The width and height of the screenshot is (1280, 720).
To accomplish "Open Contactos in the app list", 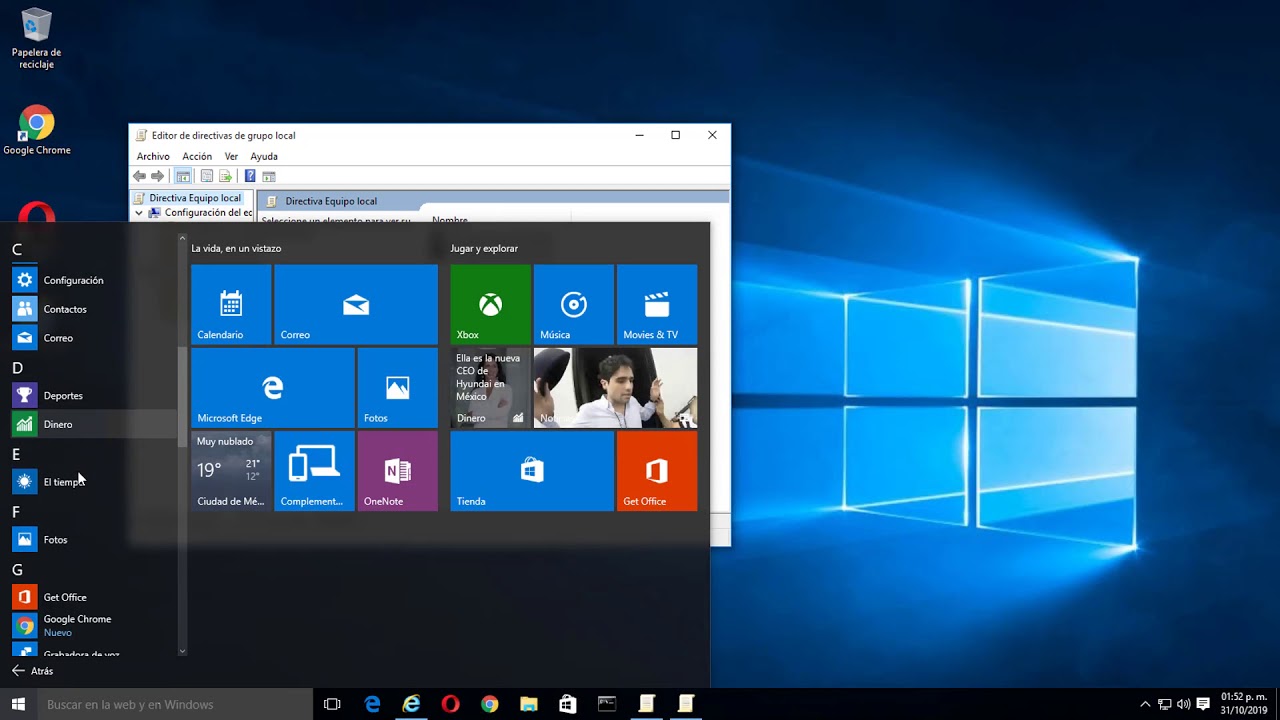I will 94,309.
